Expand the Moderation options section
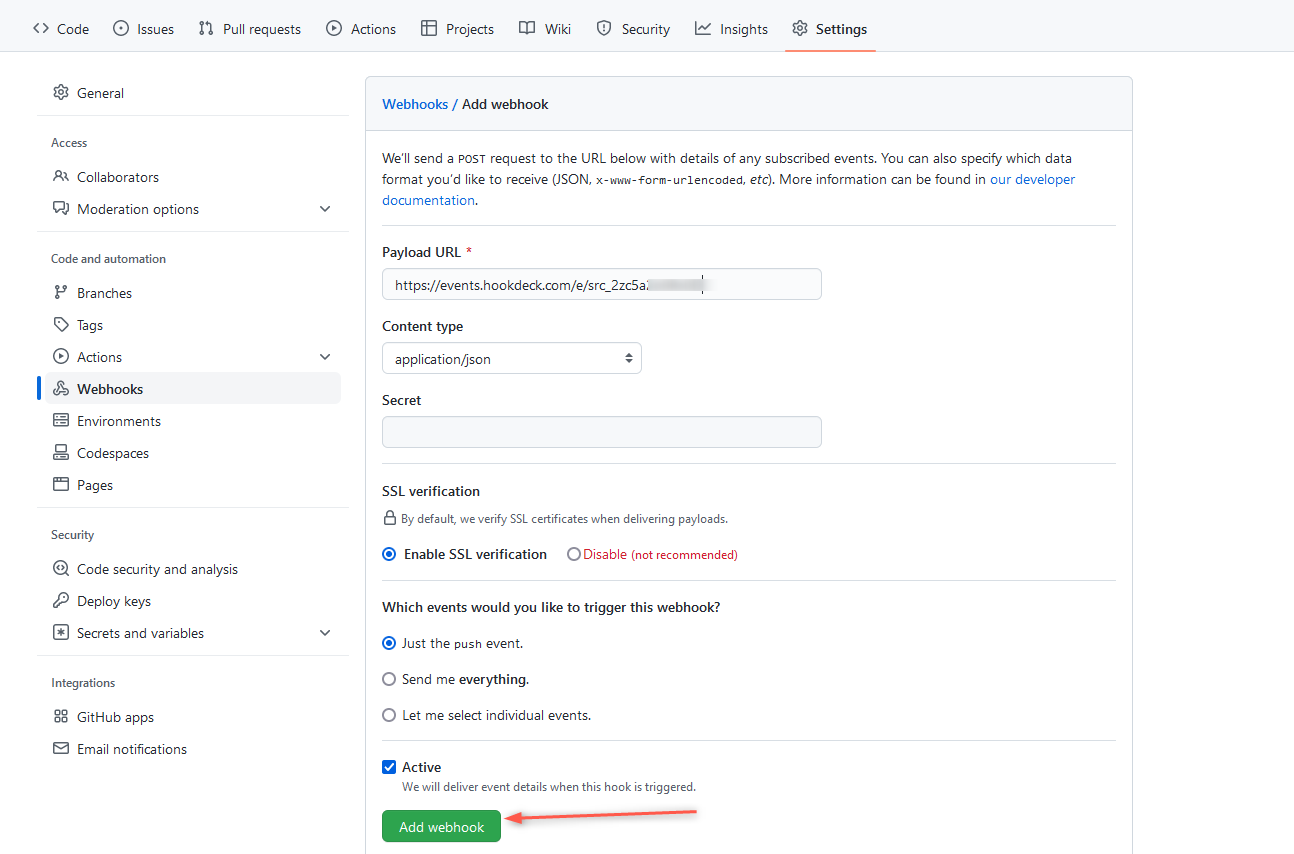 [x=325, y=208]
